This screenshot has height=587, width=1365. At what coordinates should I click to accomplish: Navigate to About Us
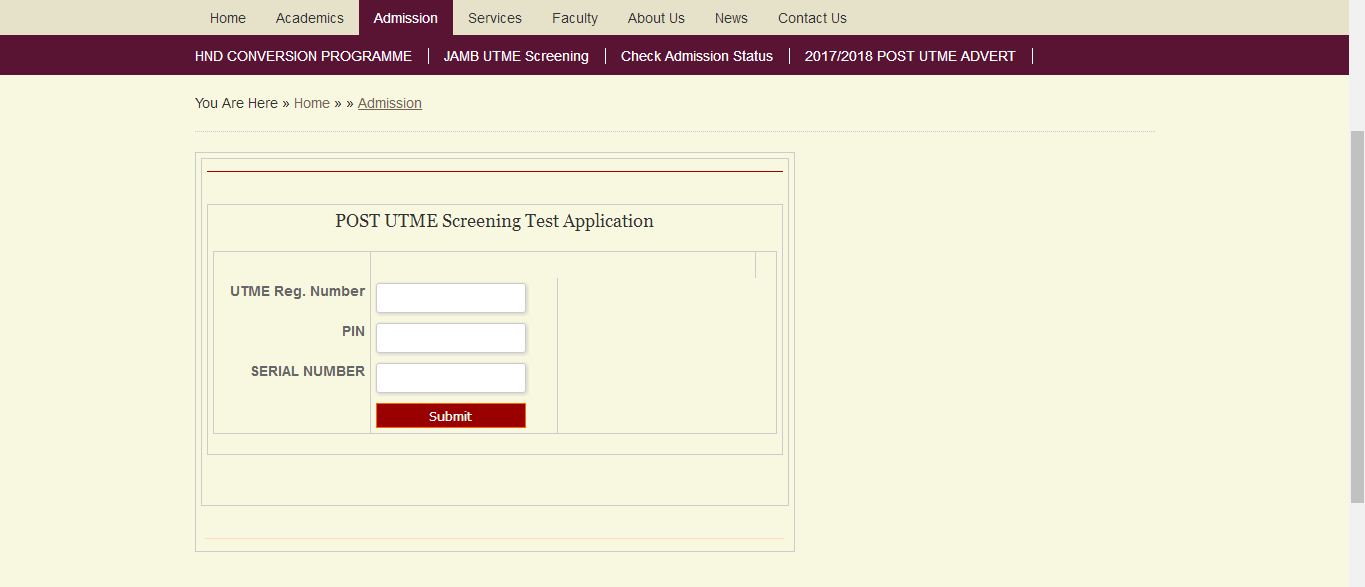[x=656, y=18]
